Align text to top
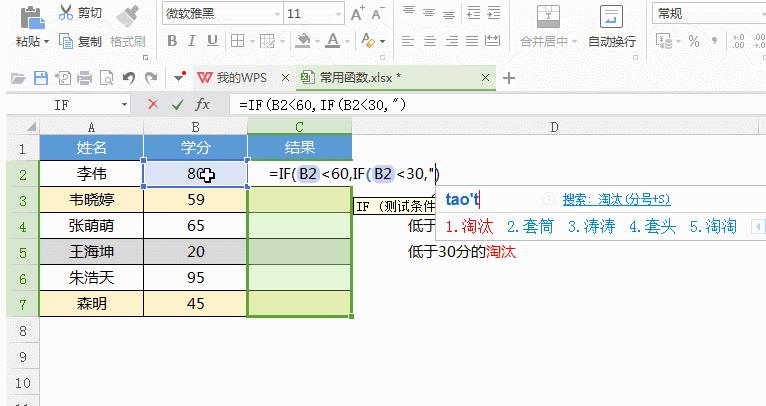This screenshot has height=406, width=766. [x=408, y=12]
